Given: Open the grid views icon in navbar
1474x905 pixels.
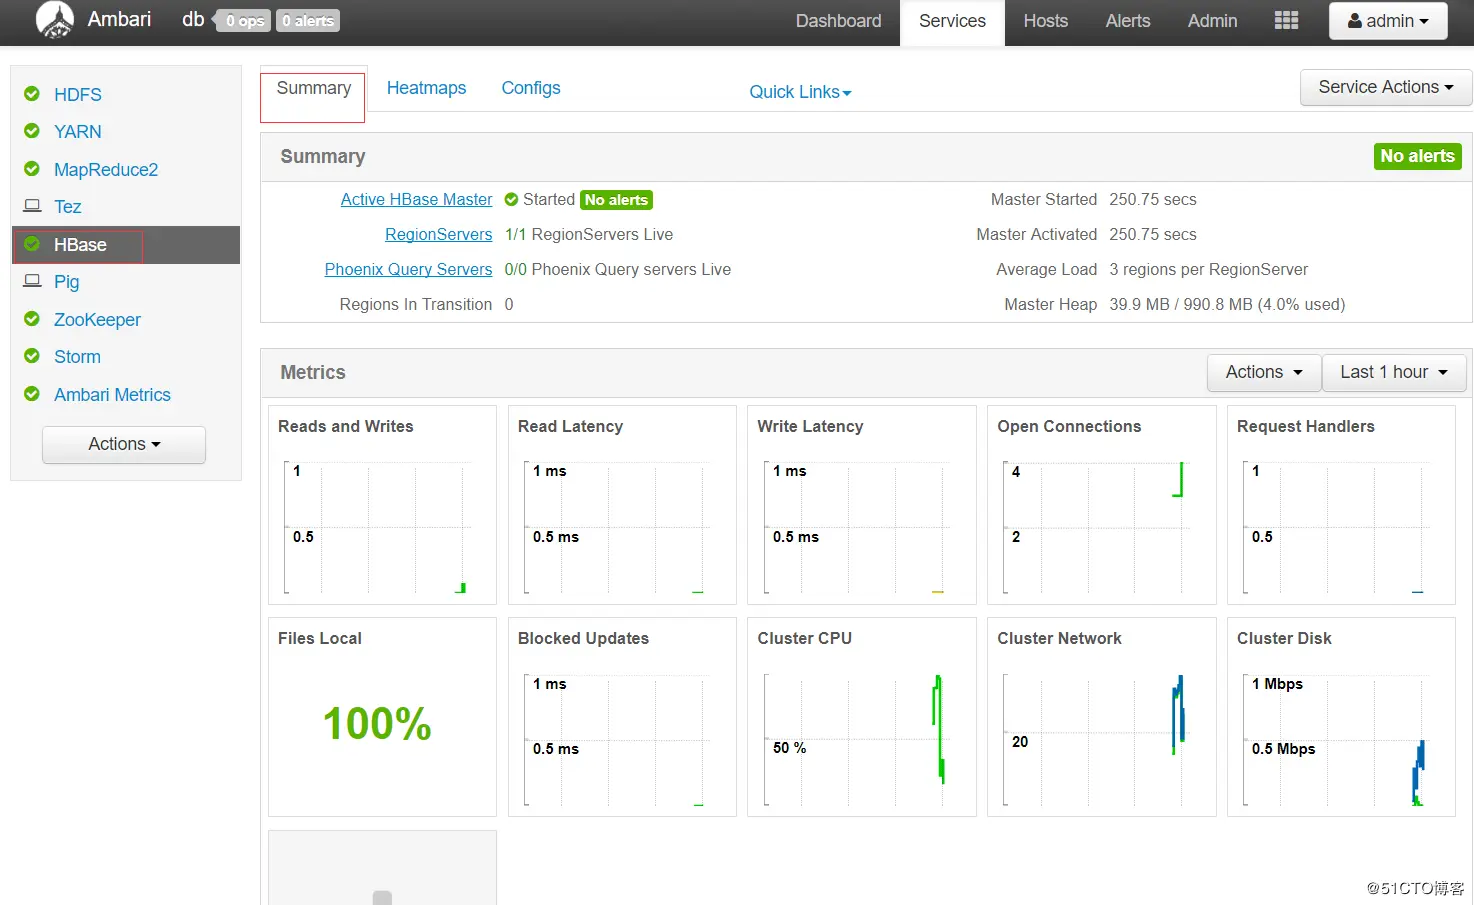Looking at the screenshot, I should click(1286, 21).
